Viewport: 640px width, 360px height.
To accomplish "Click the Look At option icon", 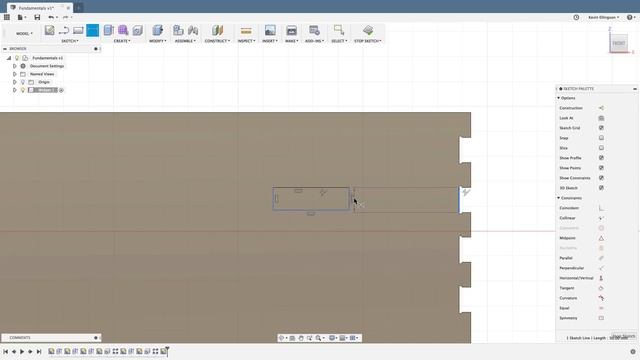I will 601,118.
